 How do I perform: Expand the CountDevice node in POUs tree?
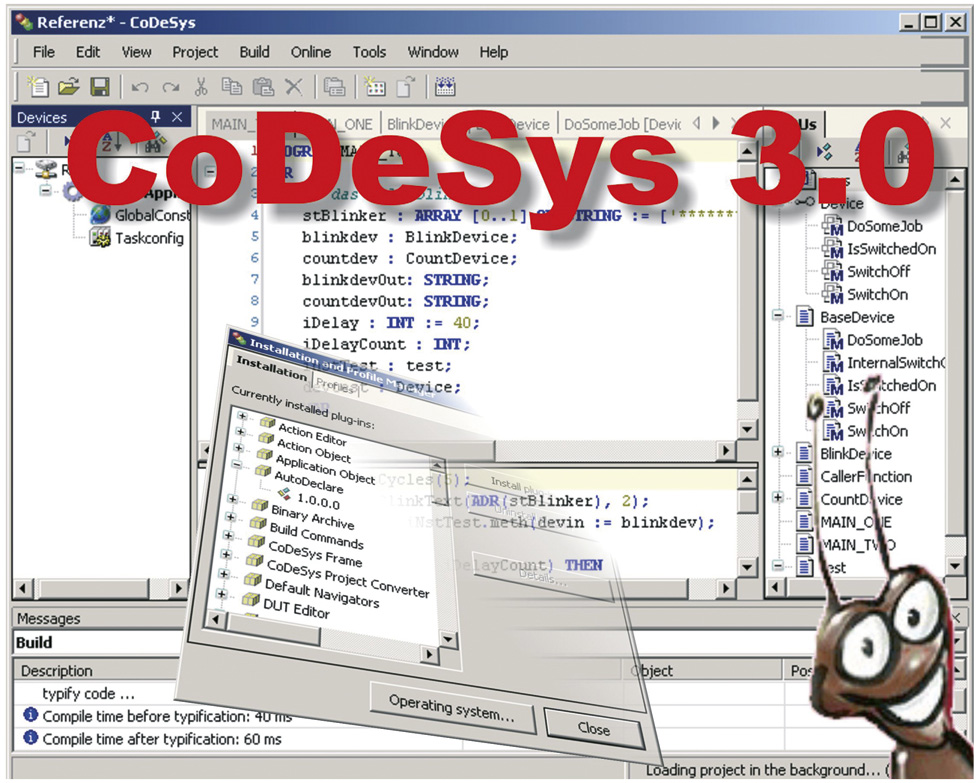(778, 497)
